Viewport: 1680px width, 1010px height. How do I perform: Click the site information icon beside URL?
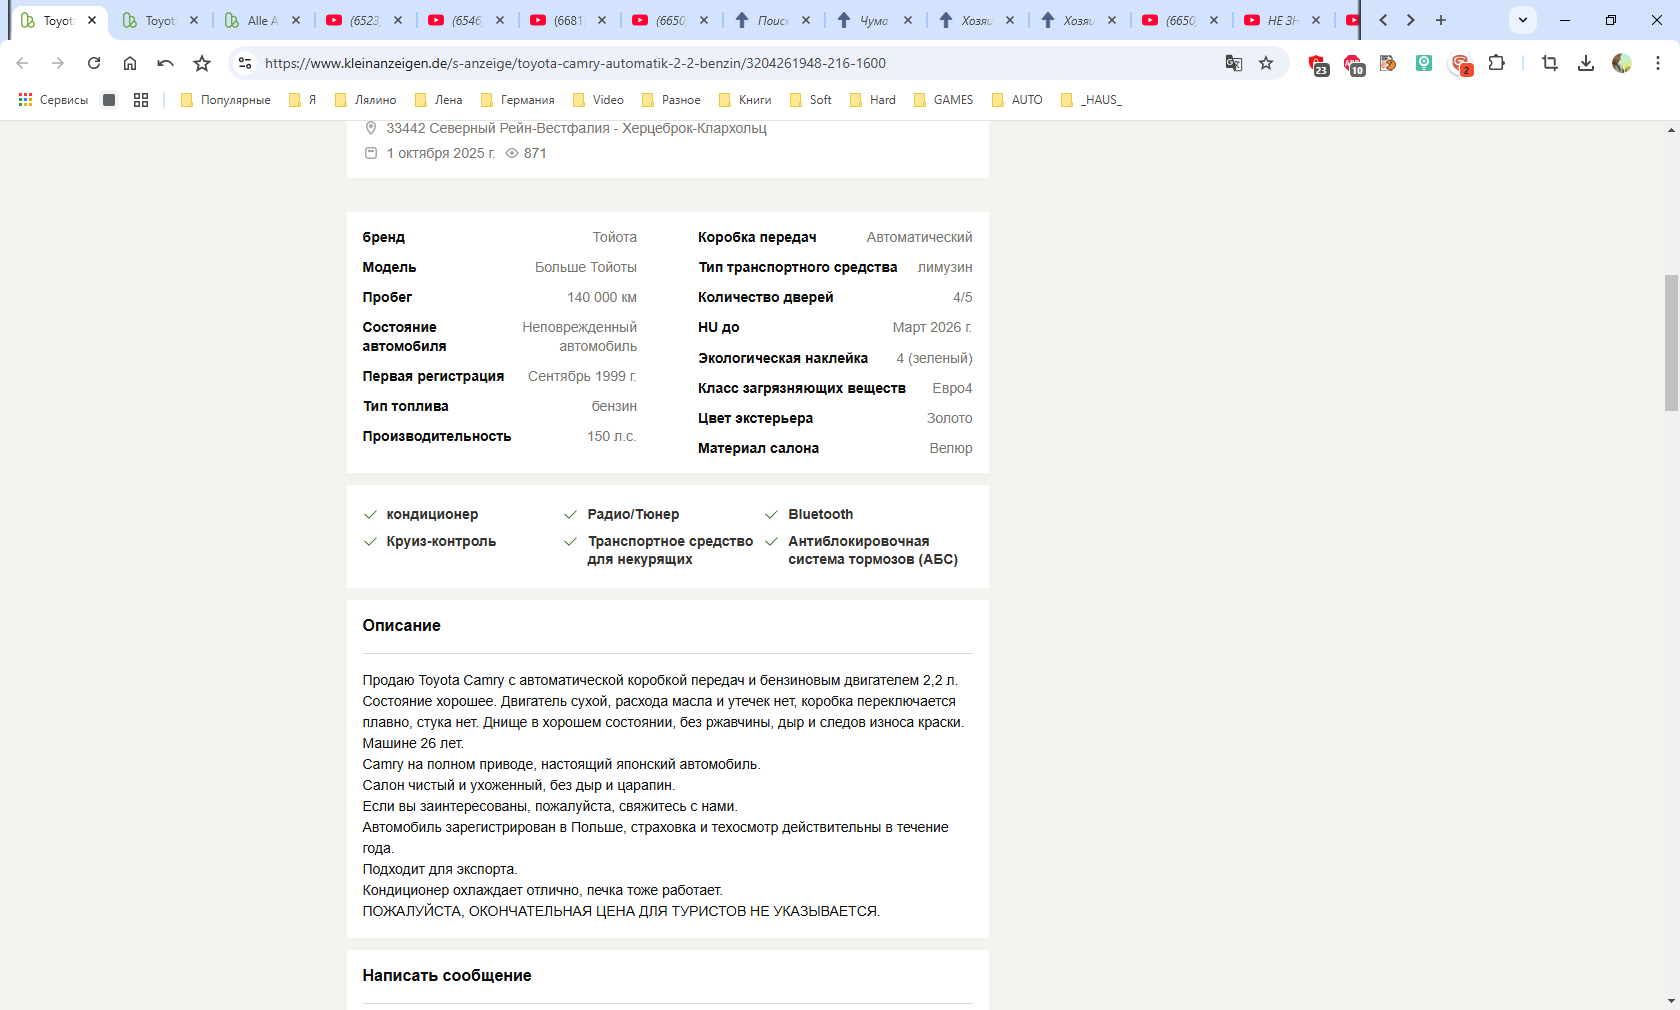(x=245, y=63)
